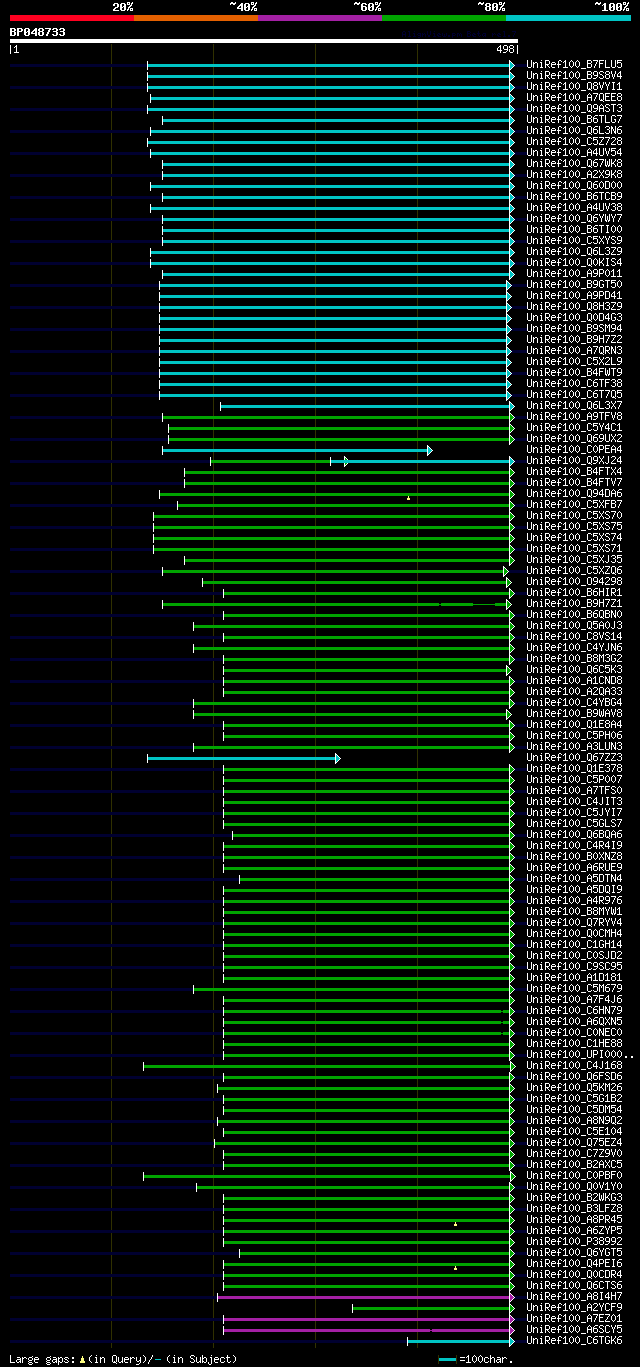
Task: Select the query name BP048733
Action: 38,32
